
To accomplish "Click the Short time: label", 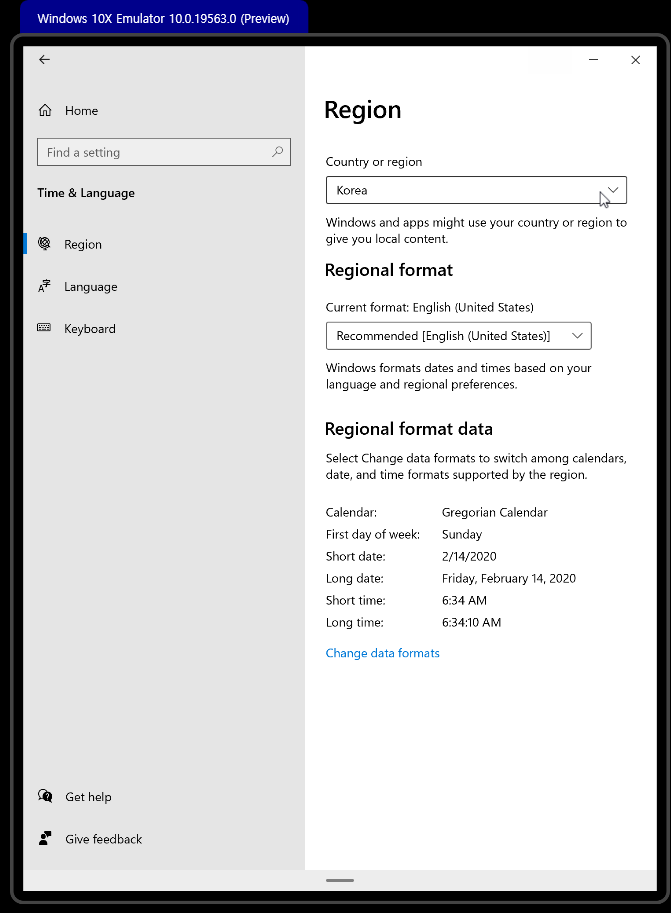I will tap(355, 600).
